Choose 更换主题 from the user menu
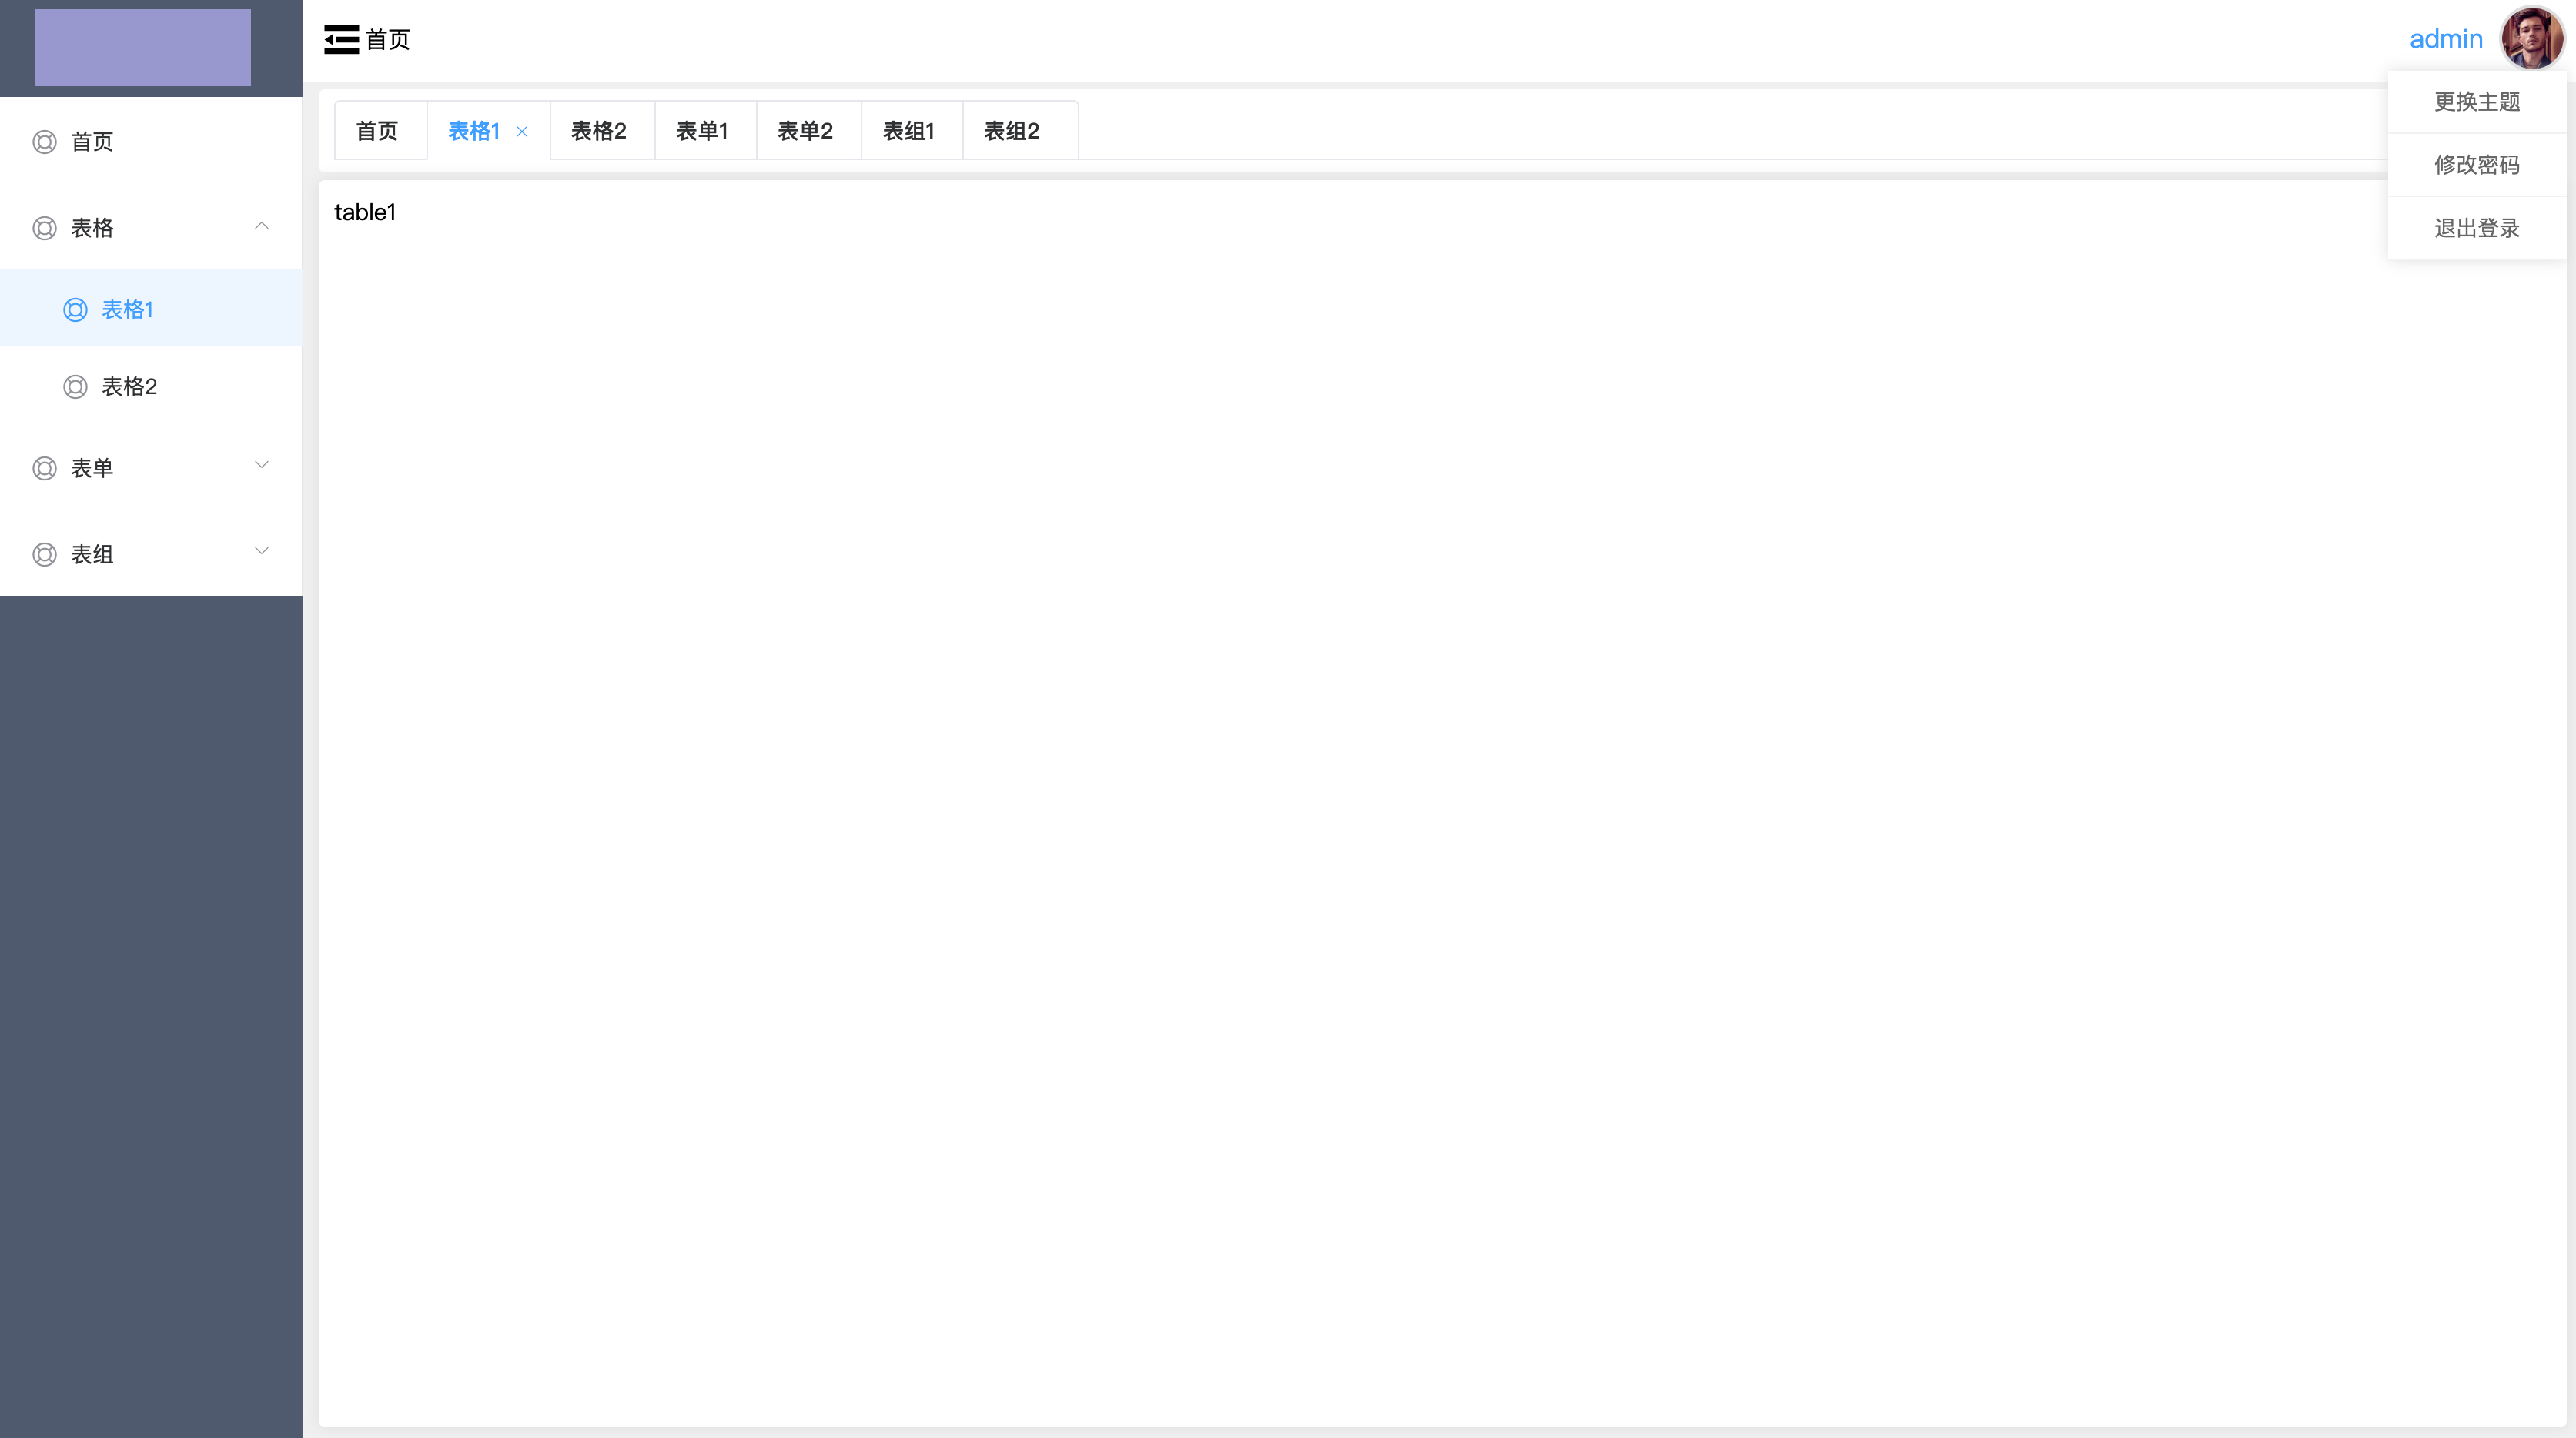The height and width of the screenshot is (1438, 2576). pyautogui.click(x=2476, y=102)
